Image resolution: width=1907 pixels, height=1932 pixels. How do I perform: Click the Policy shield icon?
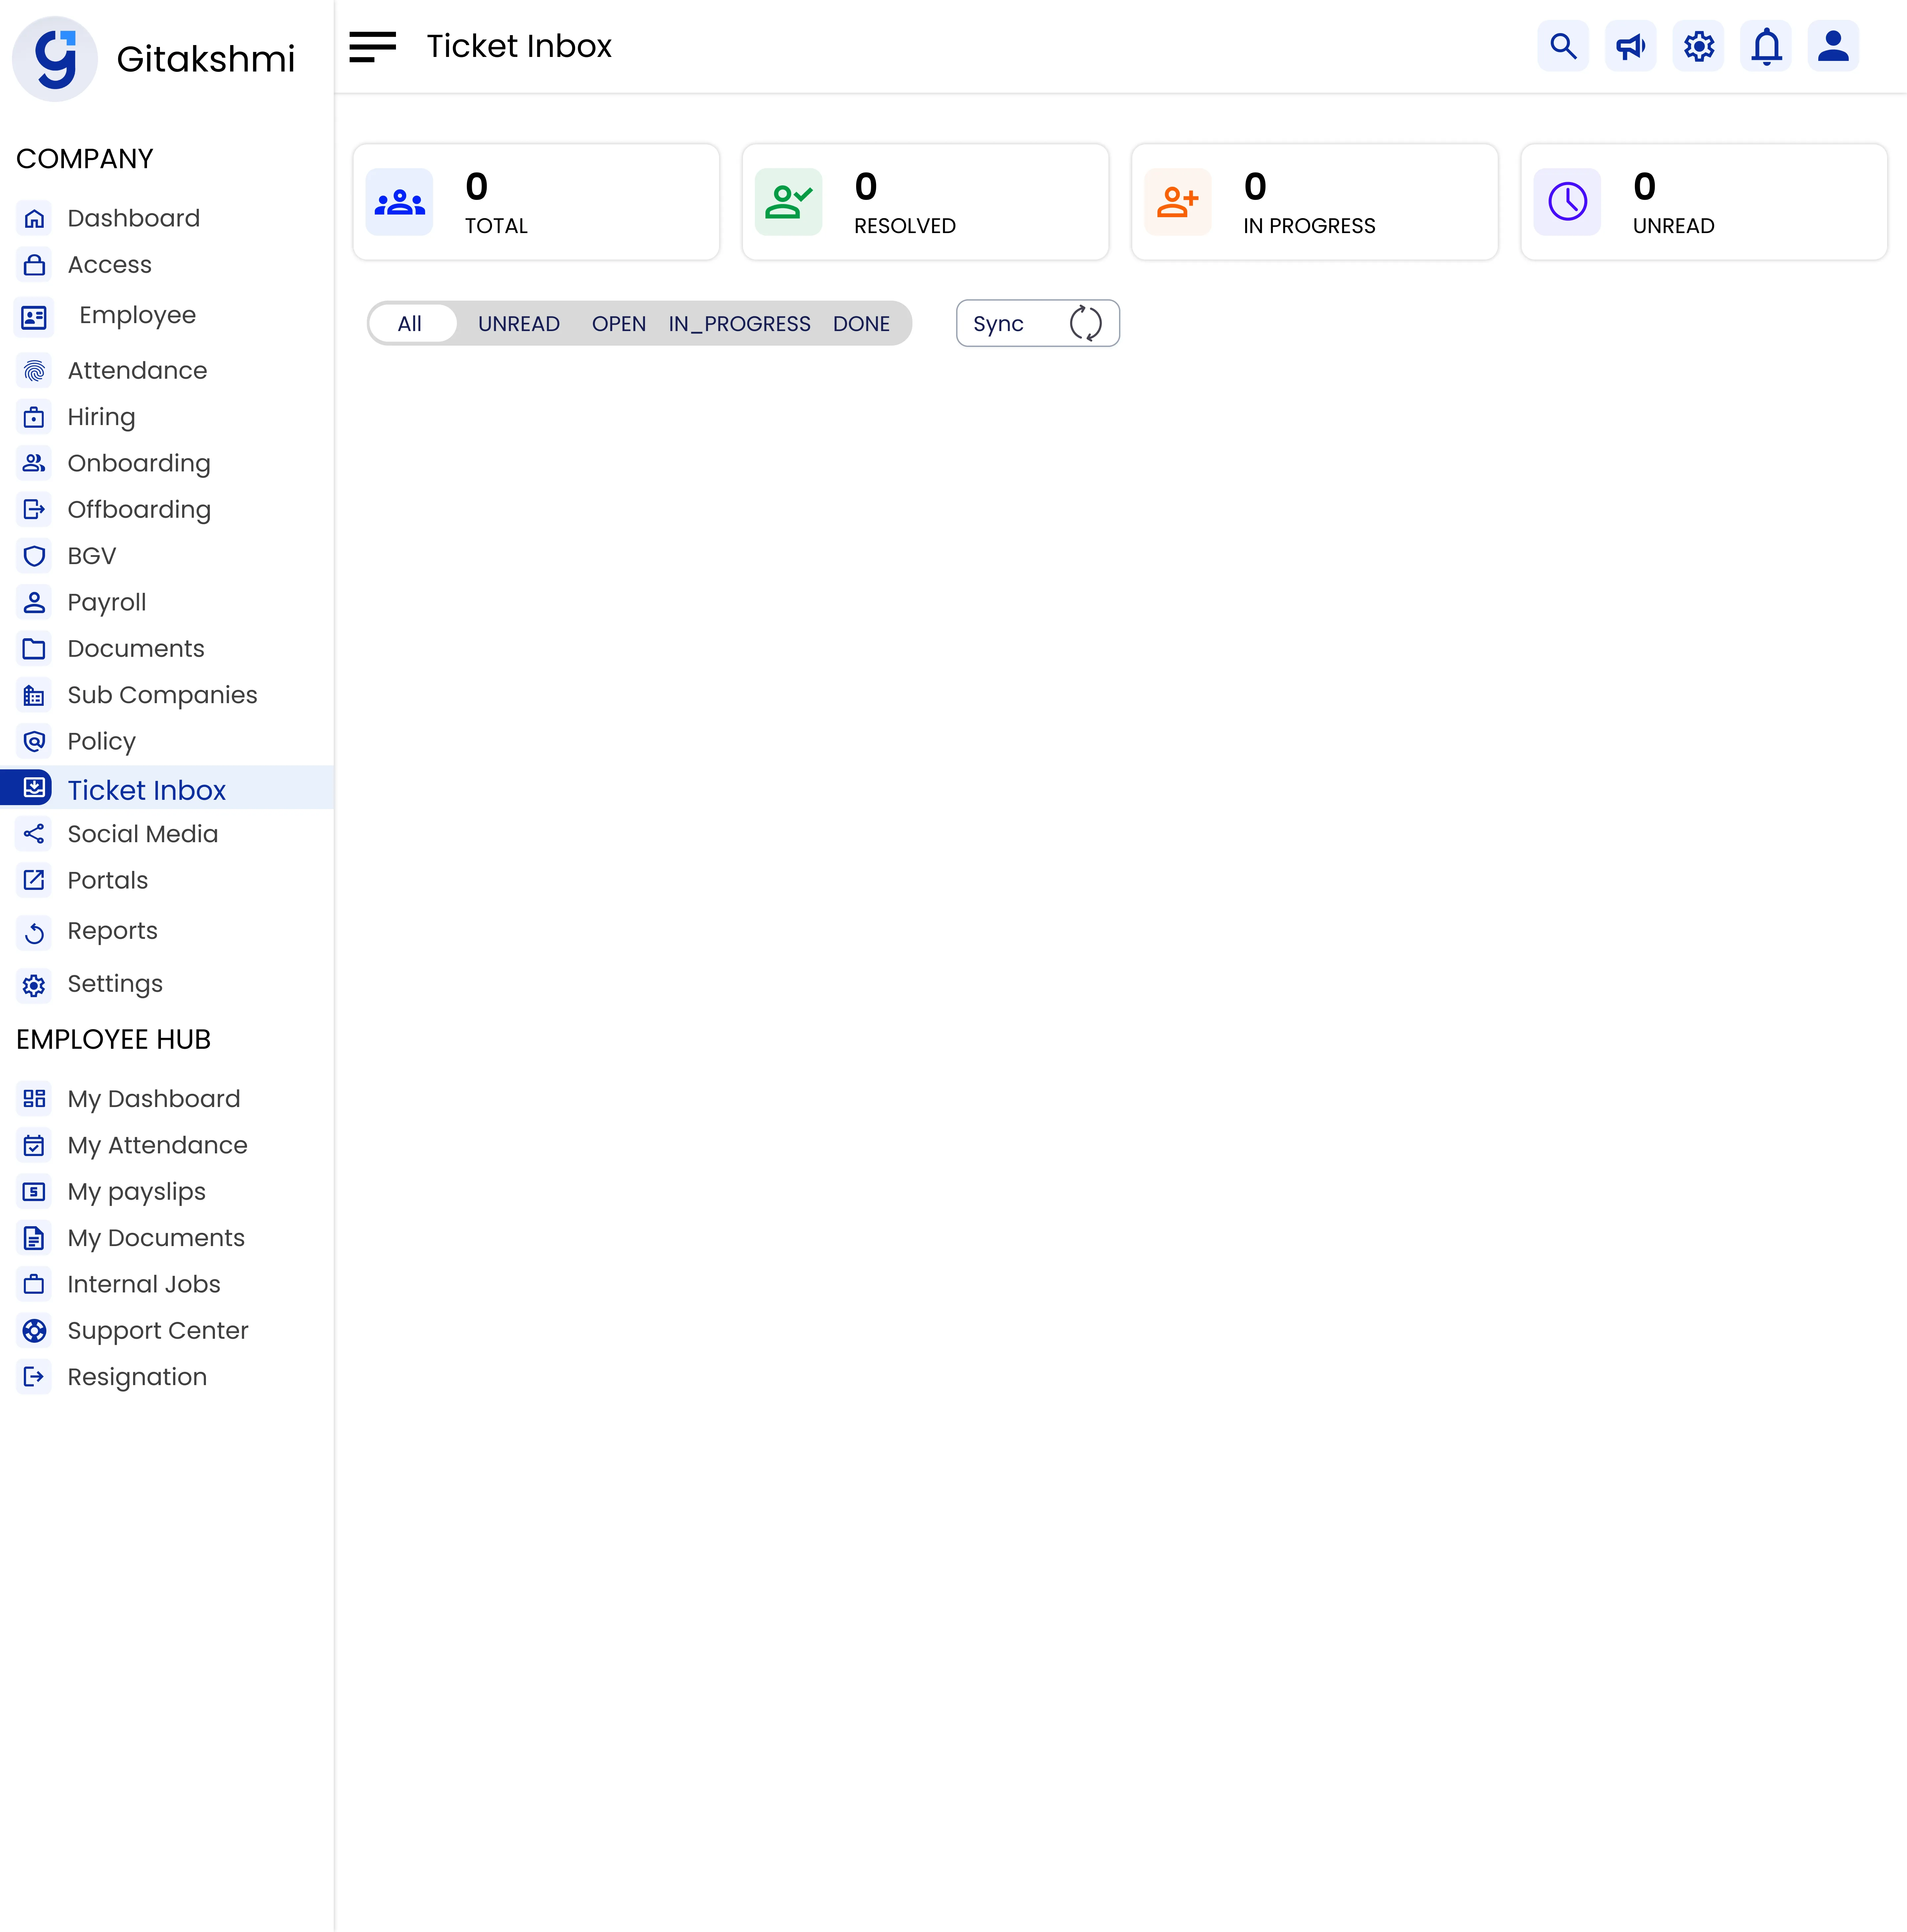tap(34, 741)
